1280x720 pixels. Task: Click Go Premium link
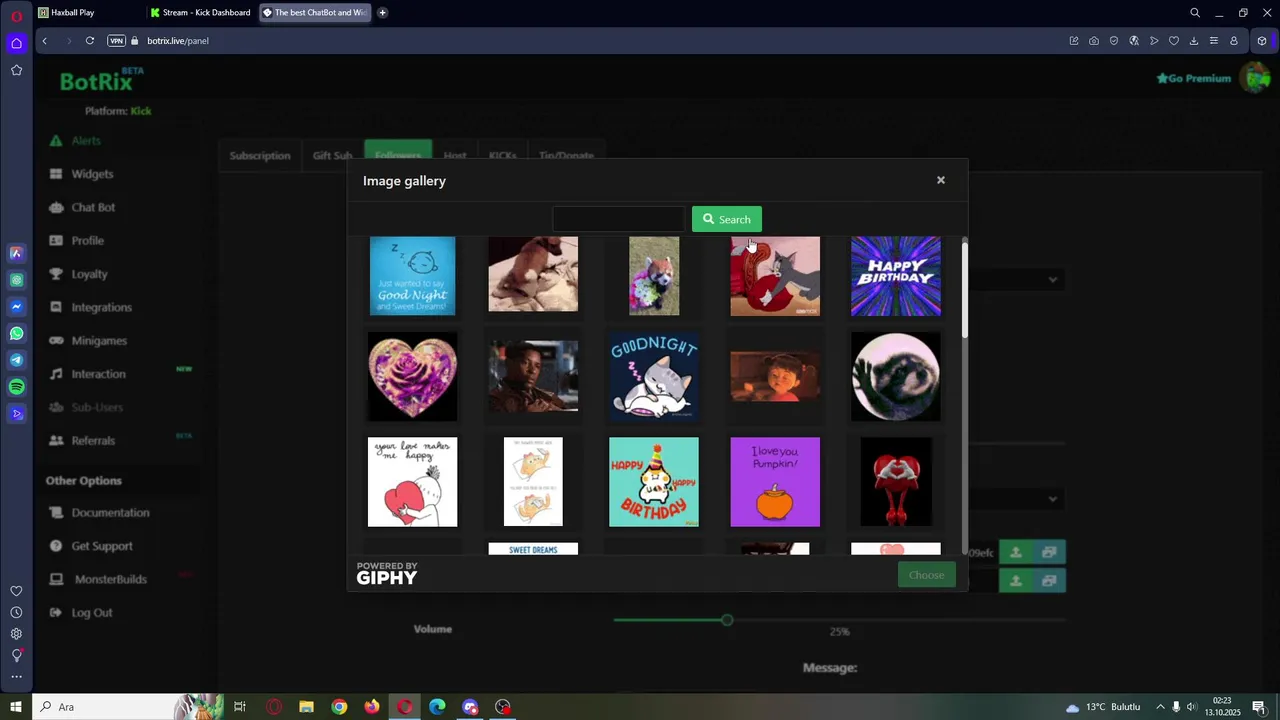pos(1193,78)
